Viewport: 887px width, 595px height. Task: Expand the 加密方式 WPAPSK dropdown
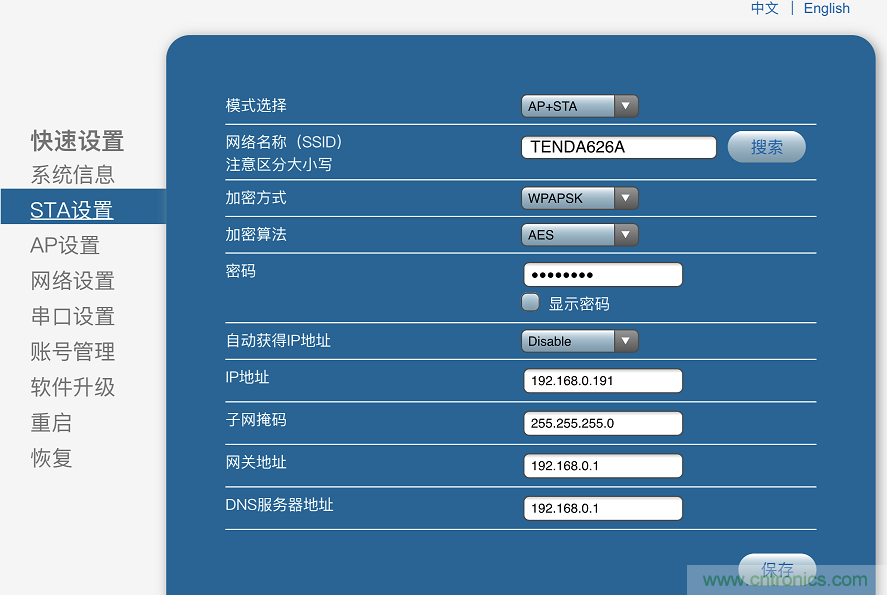pos(579,198)
